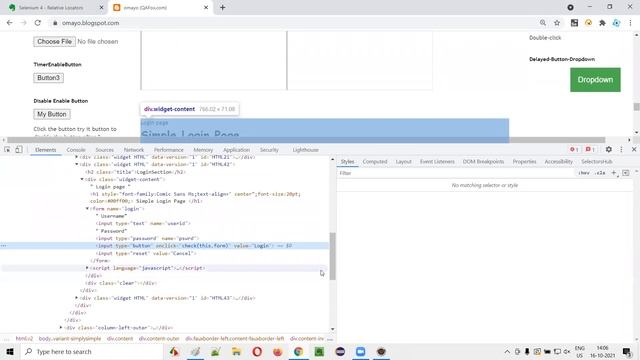Collapse the div class widget-content node
The image size is (640, 360).
point(82,179)
